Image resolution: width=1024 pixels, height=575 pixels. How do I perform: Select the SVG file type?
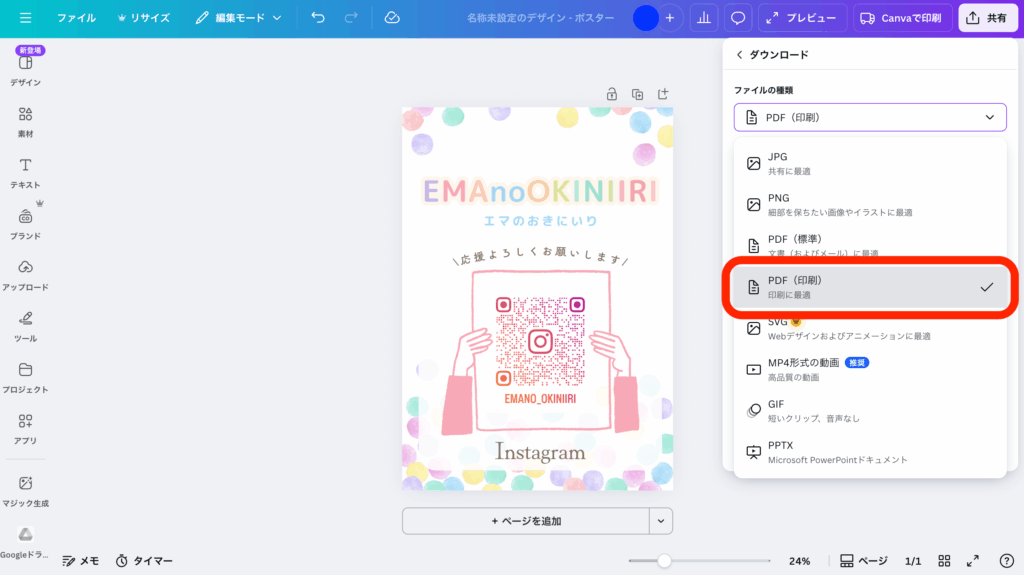tap(870, 329)
